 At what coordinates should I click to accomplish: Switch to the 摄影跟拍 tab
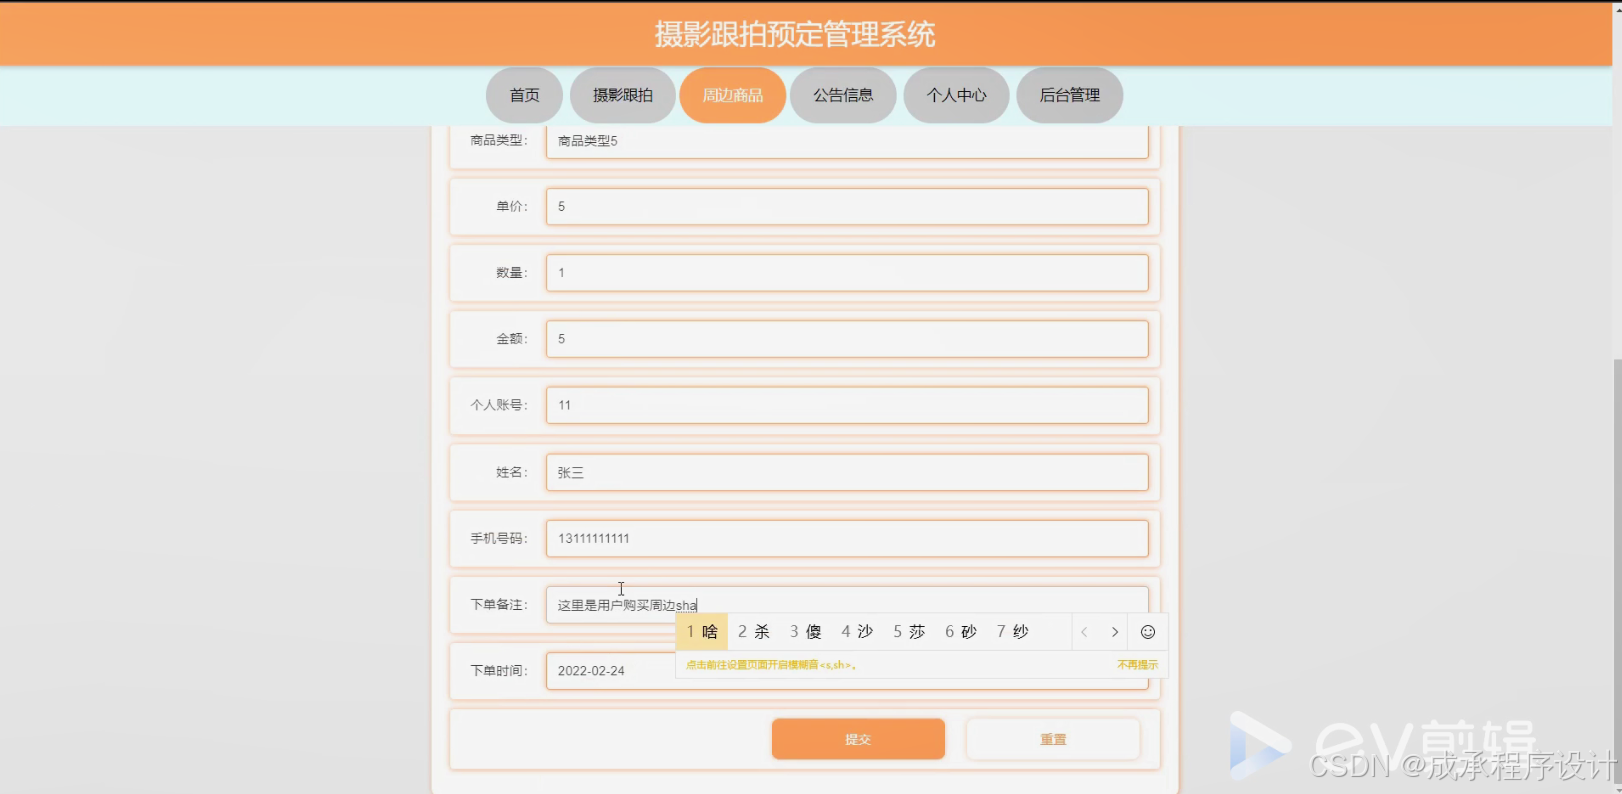622,95
